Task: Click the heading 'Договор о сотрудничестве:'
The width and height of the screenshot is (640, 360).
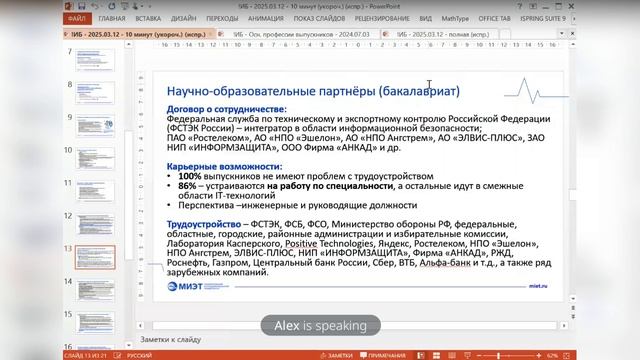Action: coord(227,109)
